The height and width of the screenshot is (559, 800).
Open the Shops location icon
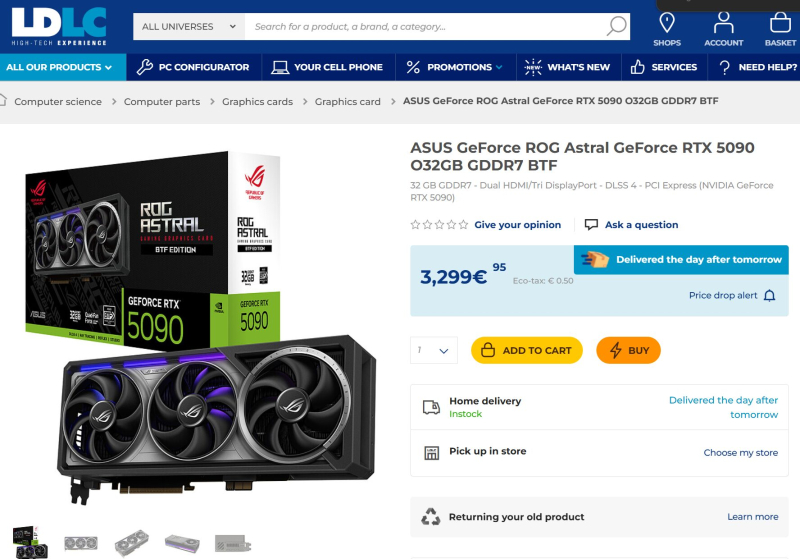click(x=667, y=24)
